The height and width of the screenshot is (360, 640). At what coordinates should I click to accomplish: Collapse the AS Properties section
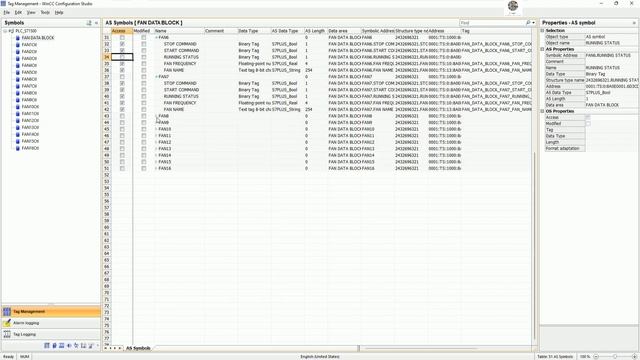tap(543, 49)
